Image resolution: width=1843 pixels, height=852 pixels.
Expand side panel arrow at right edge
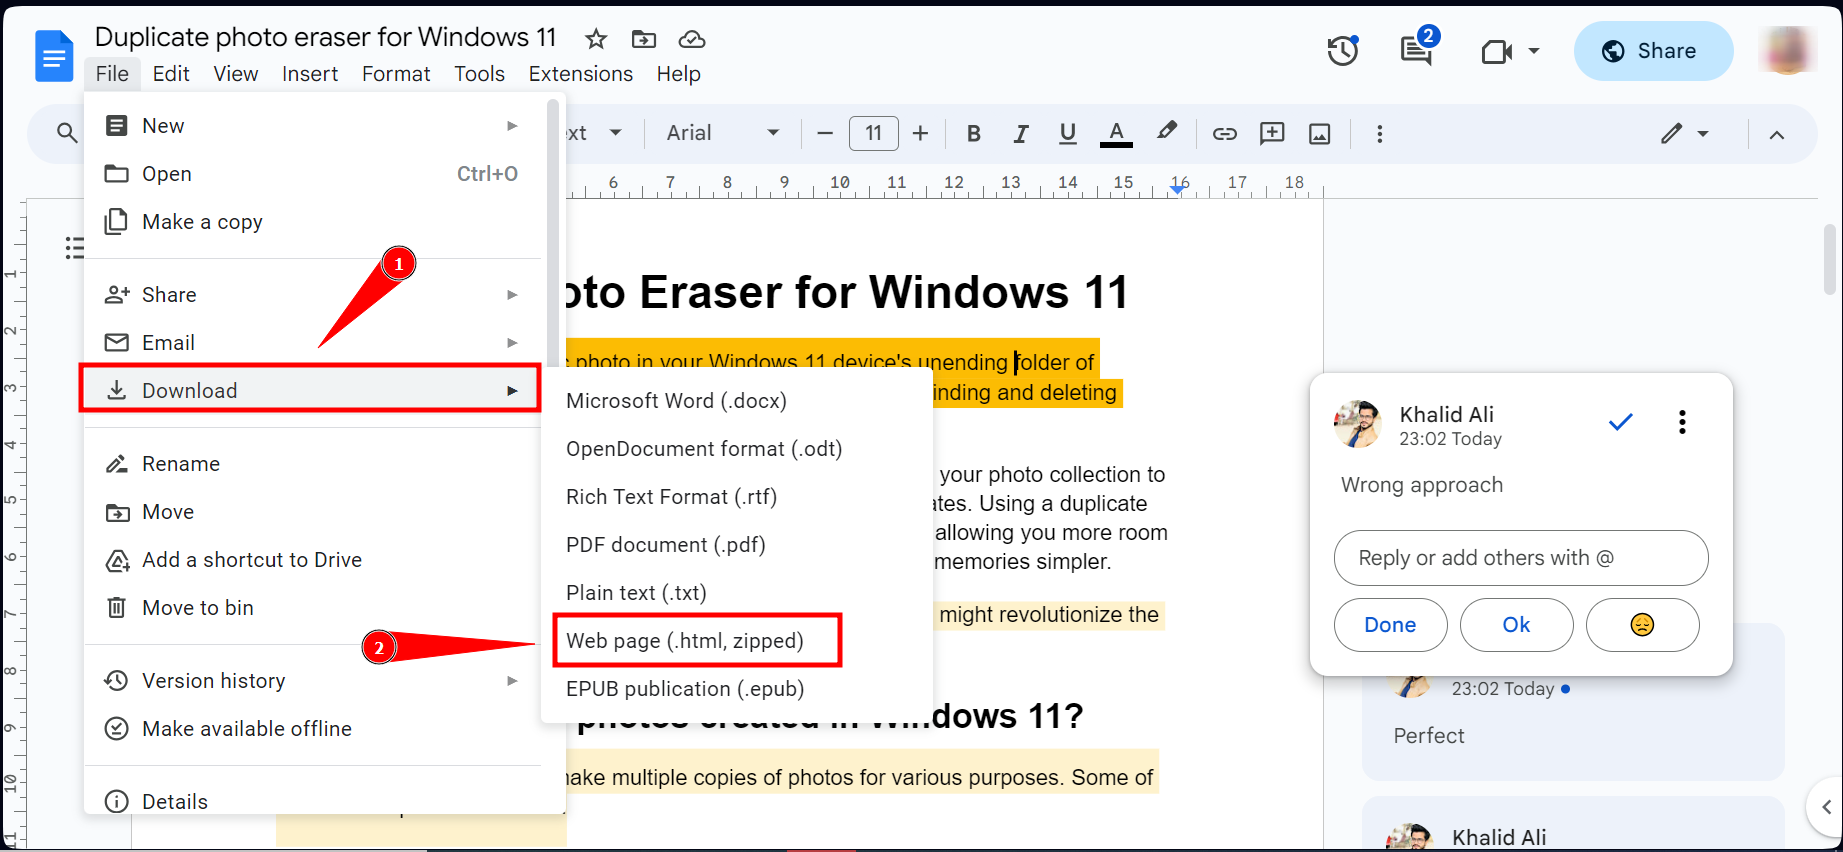[x=1826, y=806]
